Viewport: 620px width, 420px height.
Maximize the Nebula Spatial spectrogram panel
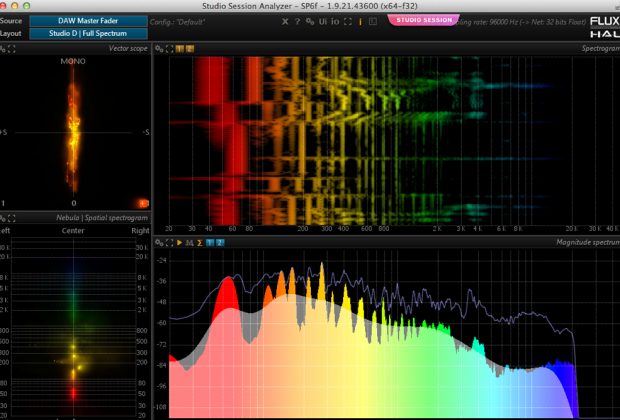[11, 217]
